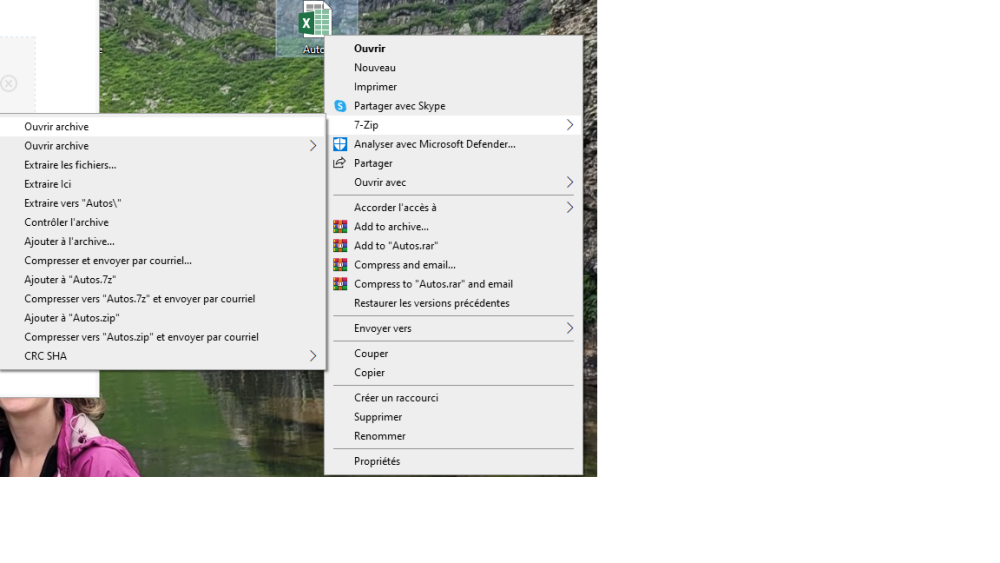Choose Contrôler l'archive
Viewport: 1000px width, 563px height.
(x=66, y=222)
